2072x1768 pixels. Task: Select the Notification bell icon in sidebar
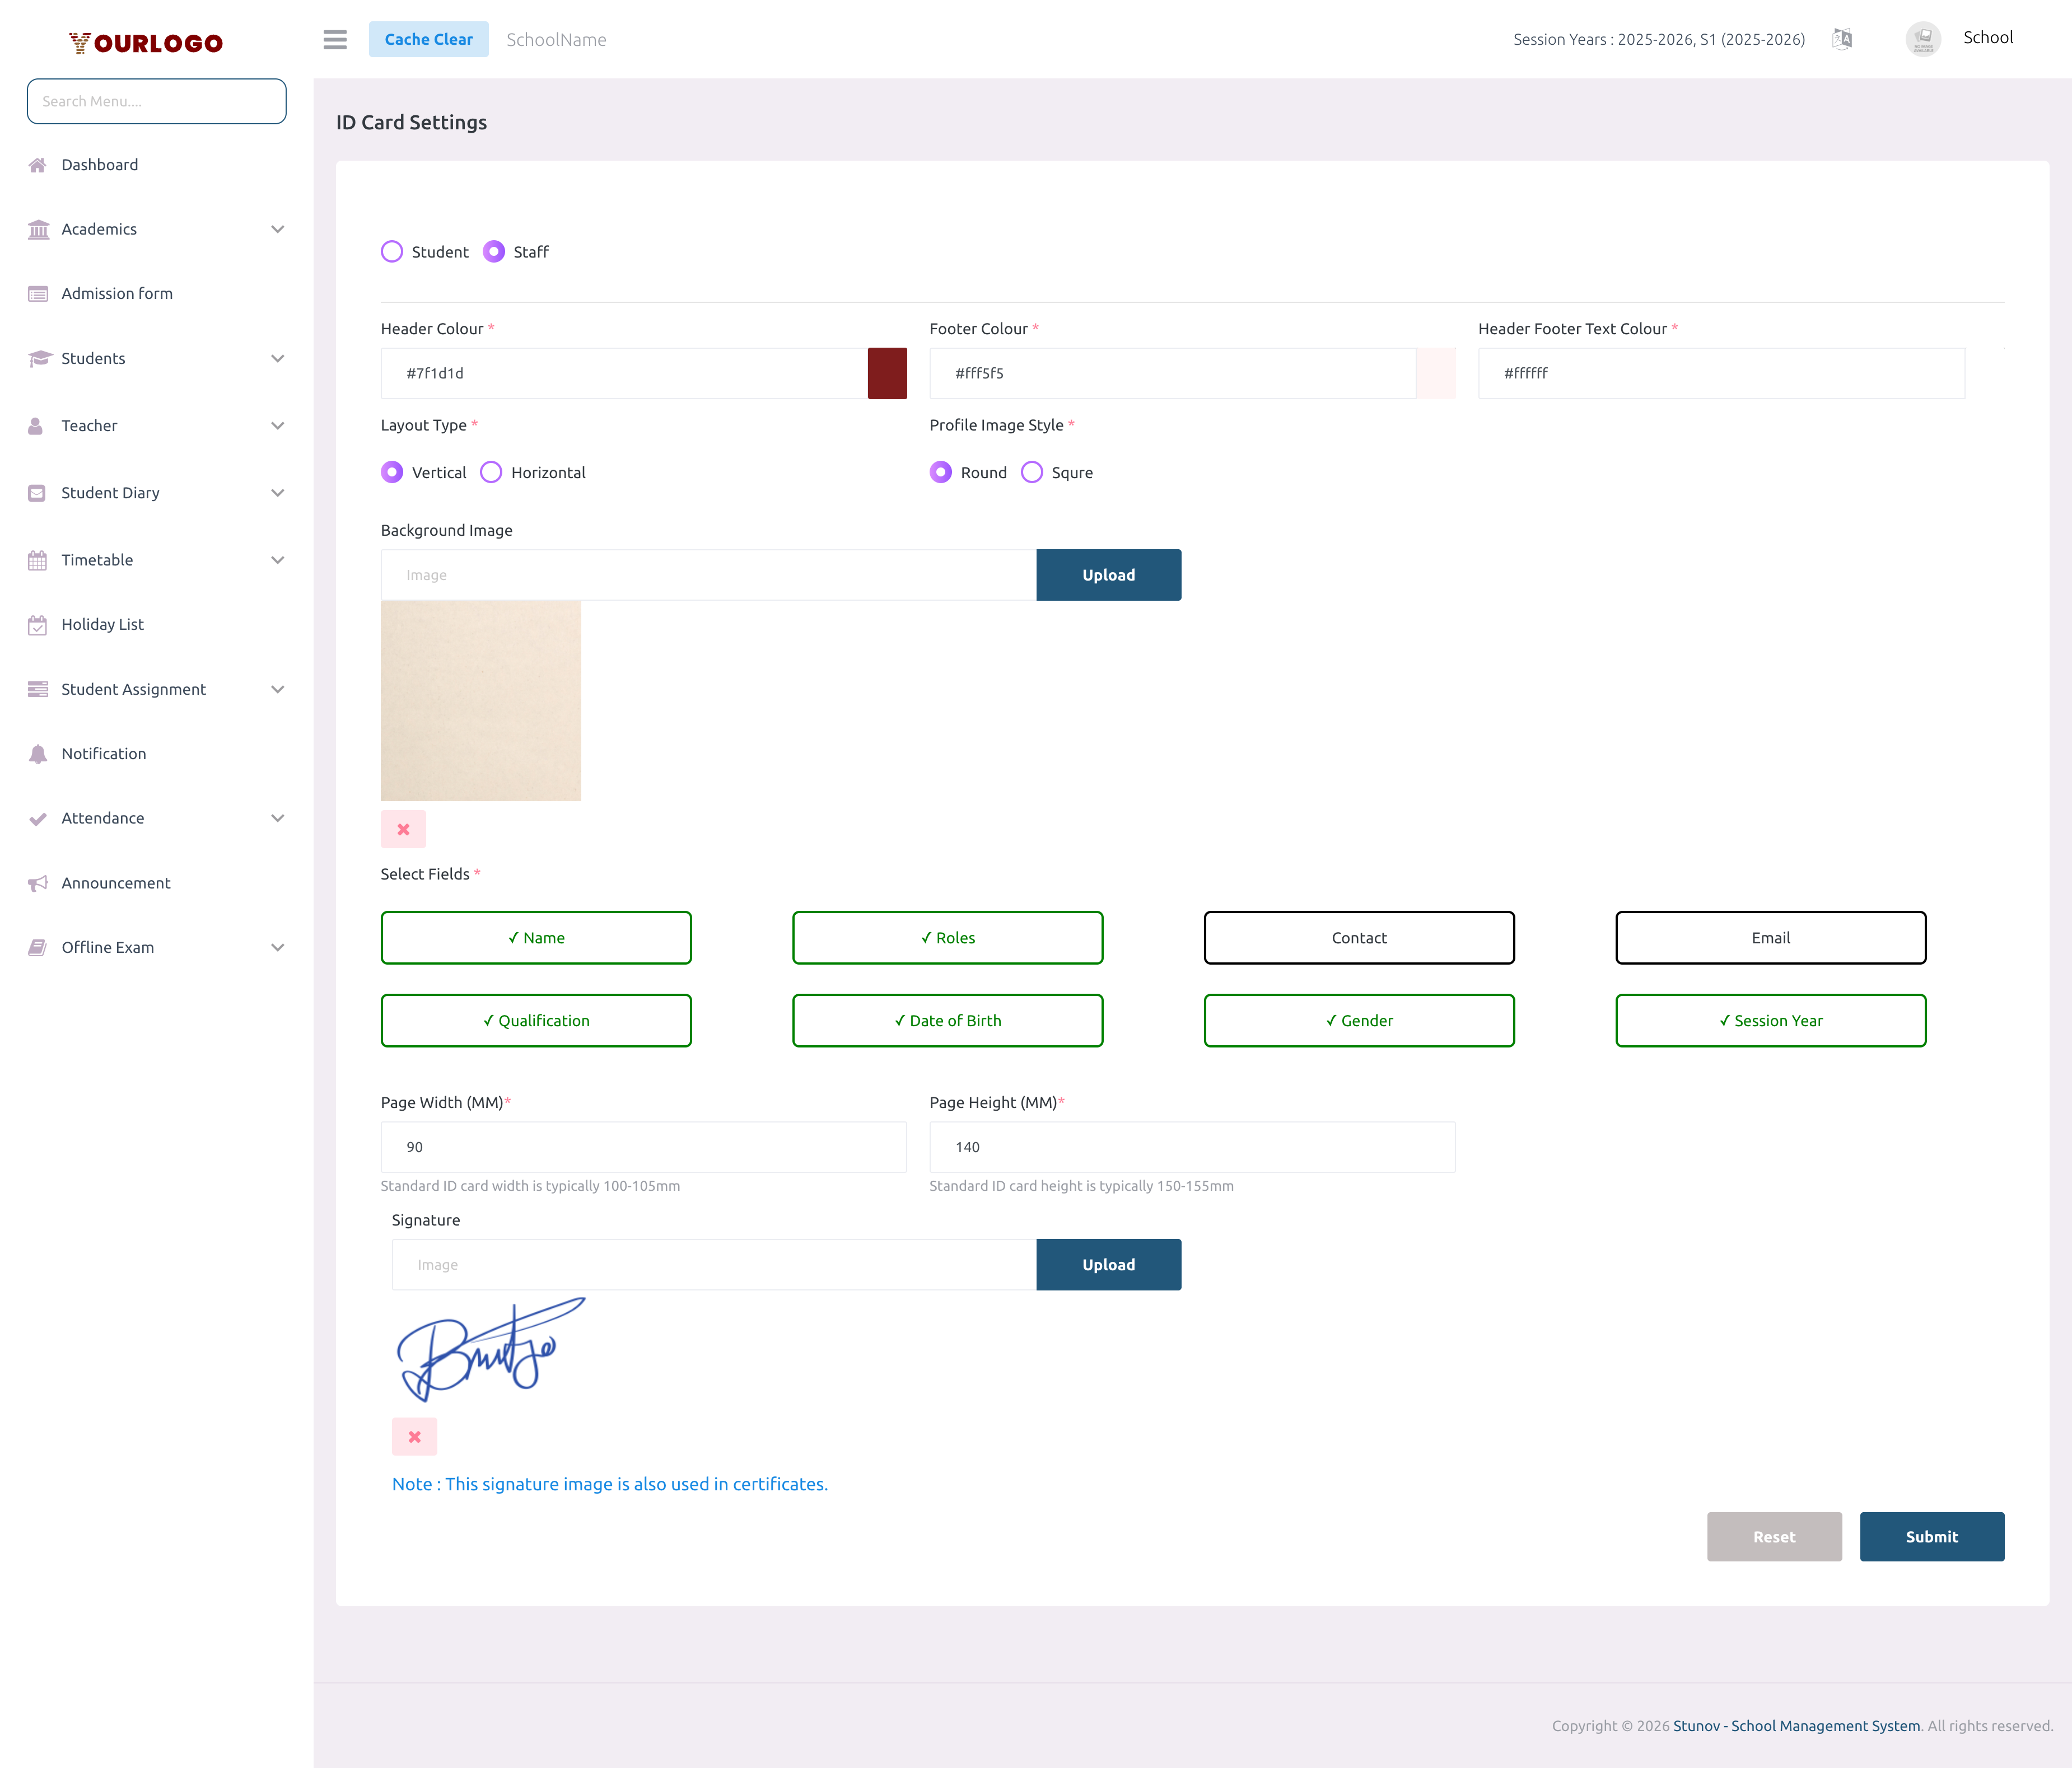(x=38, y=753)
